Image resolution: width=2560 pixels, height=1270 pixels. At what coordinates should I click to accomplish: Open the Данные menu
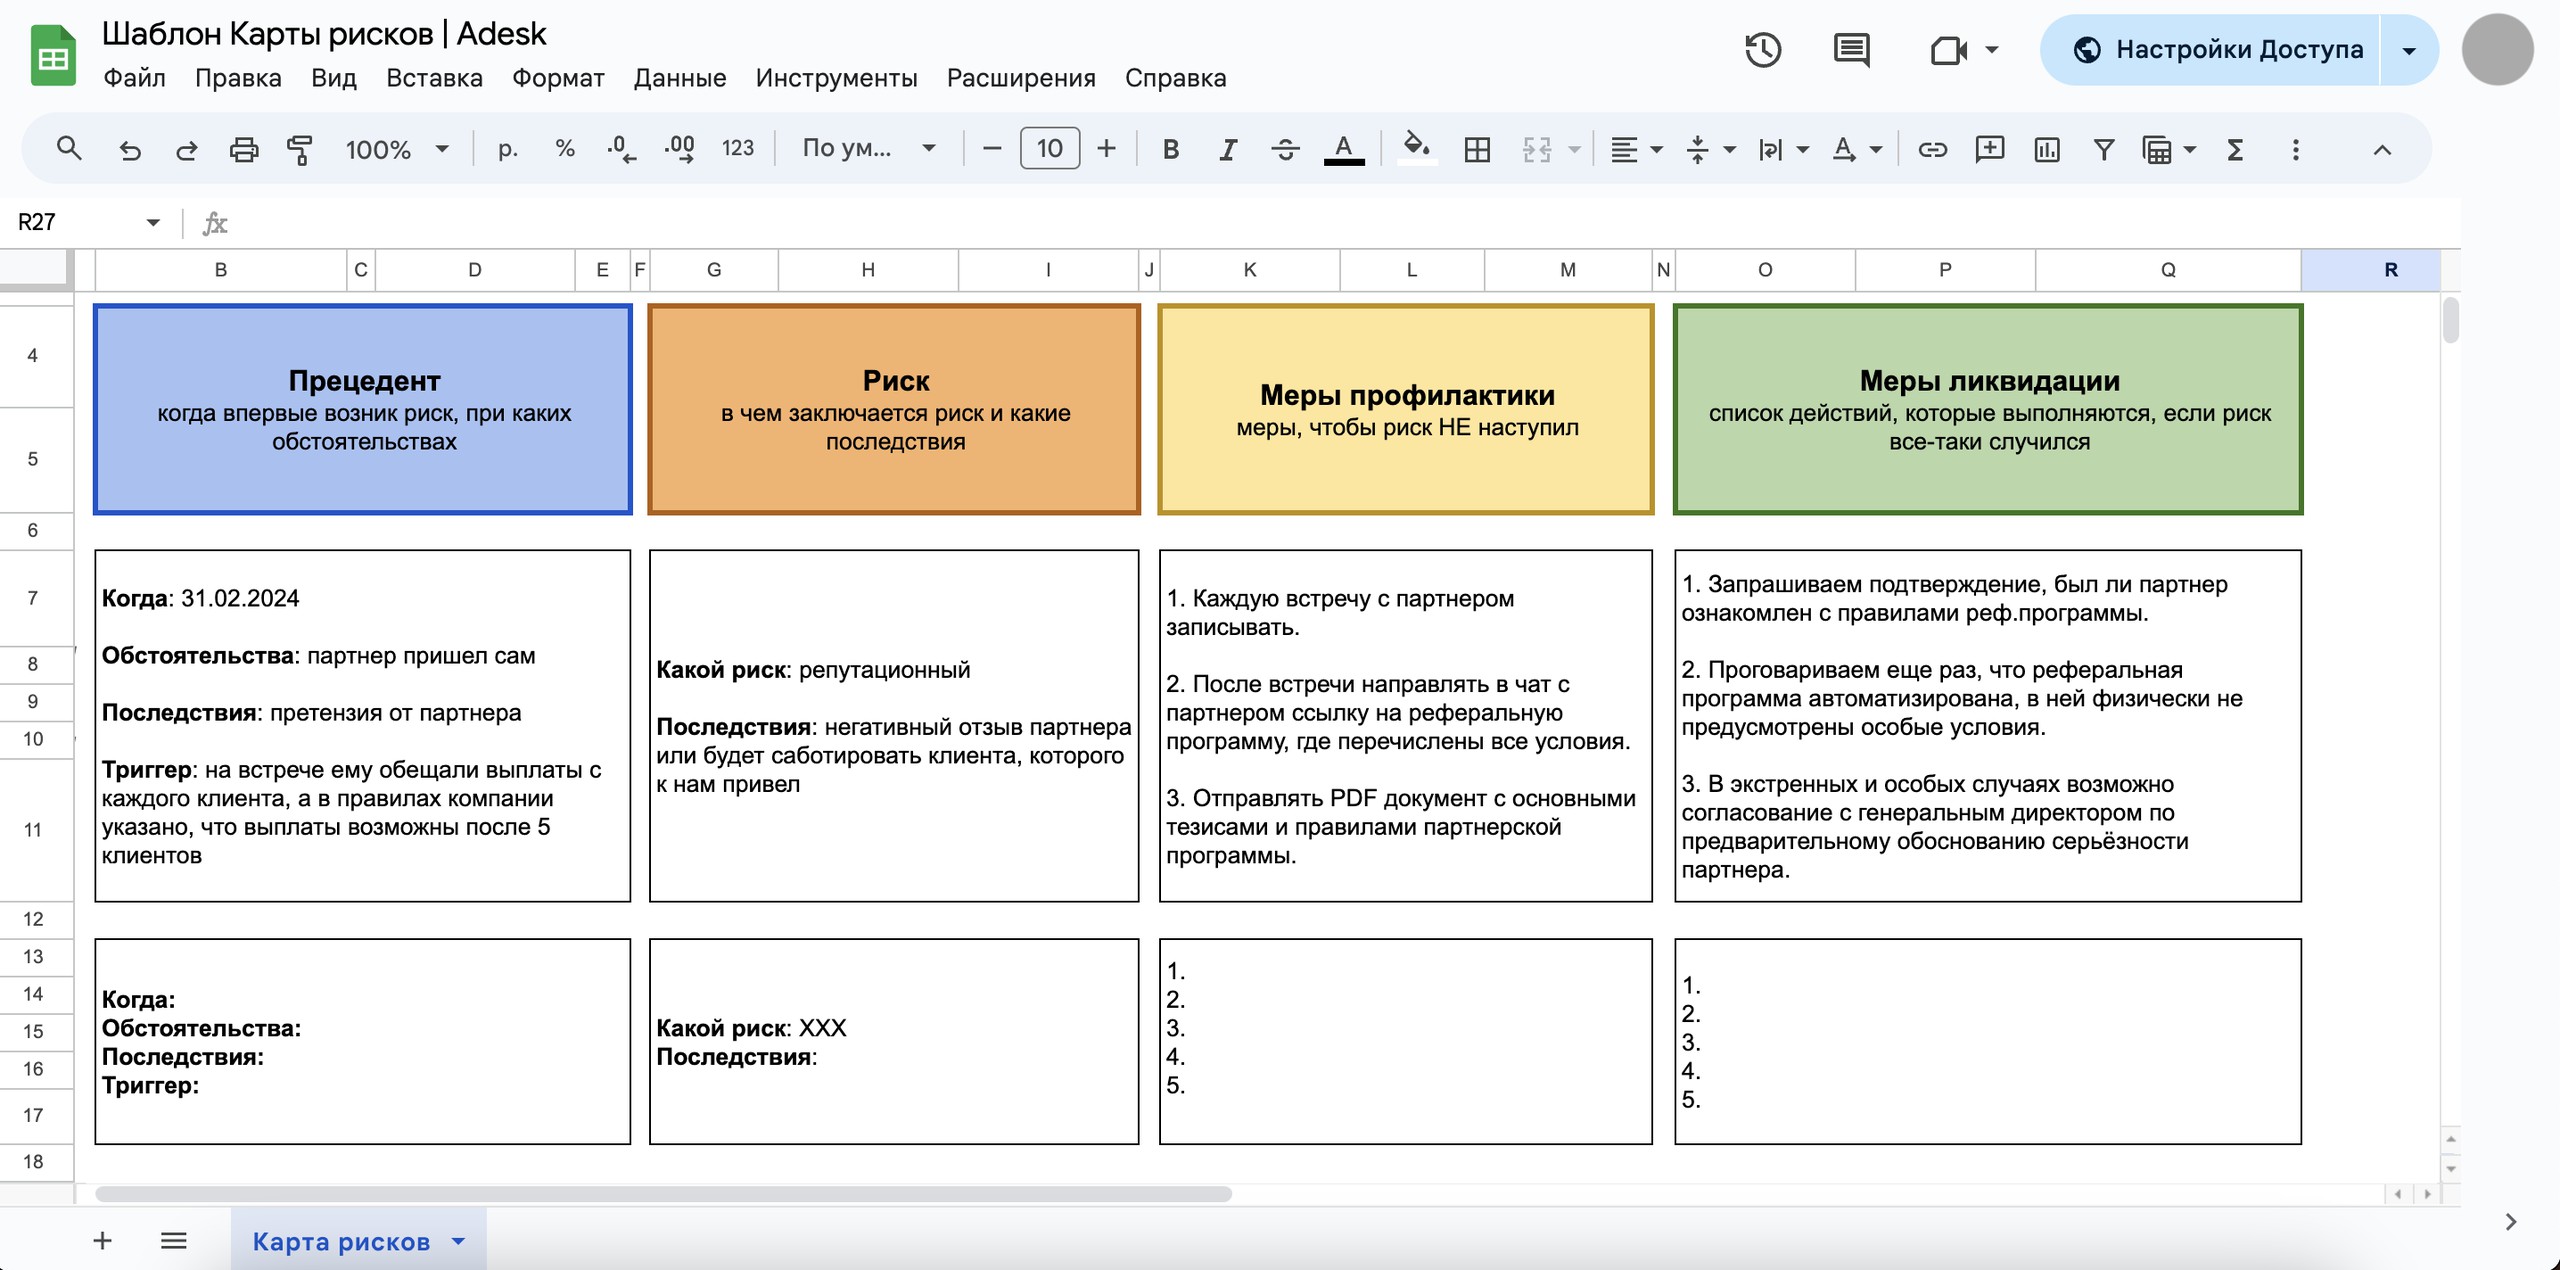pos(679,78)
